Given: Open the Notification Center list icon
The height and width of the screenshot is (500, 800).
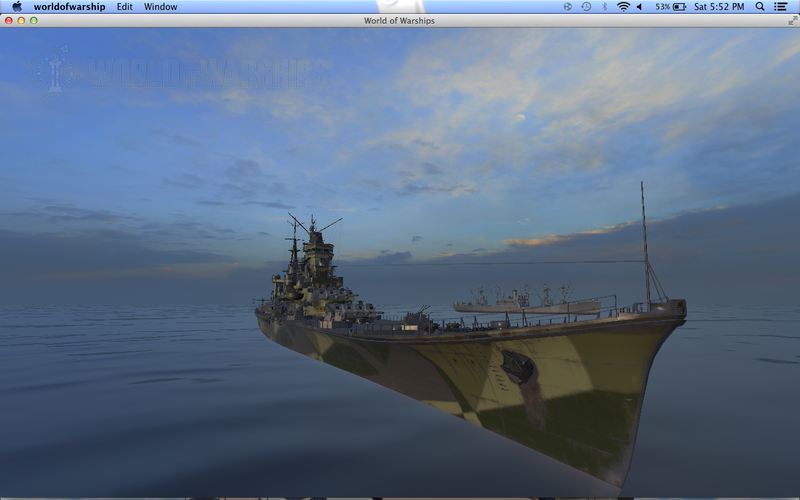Looking at the screenshot, I should pos(781,7).
